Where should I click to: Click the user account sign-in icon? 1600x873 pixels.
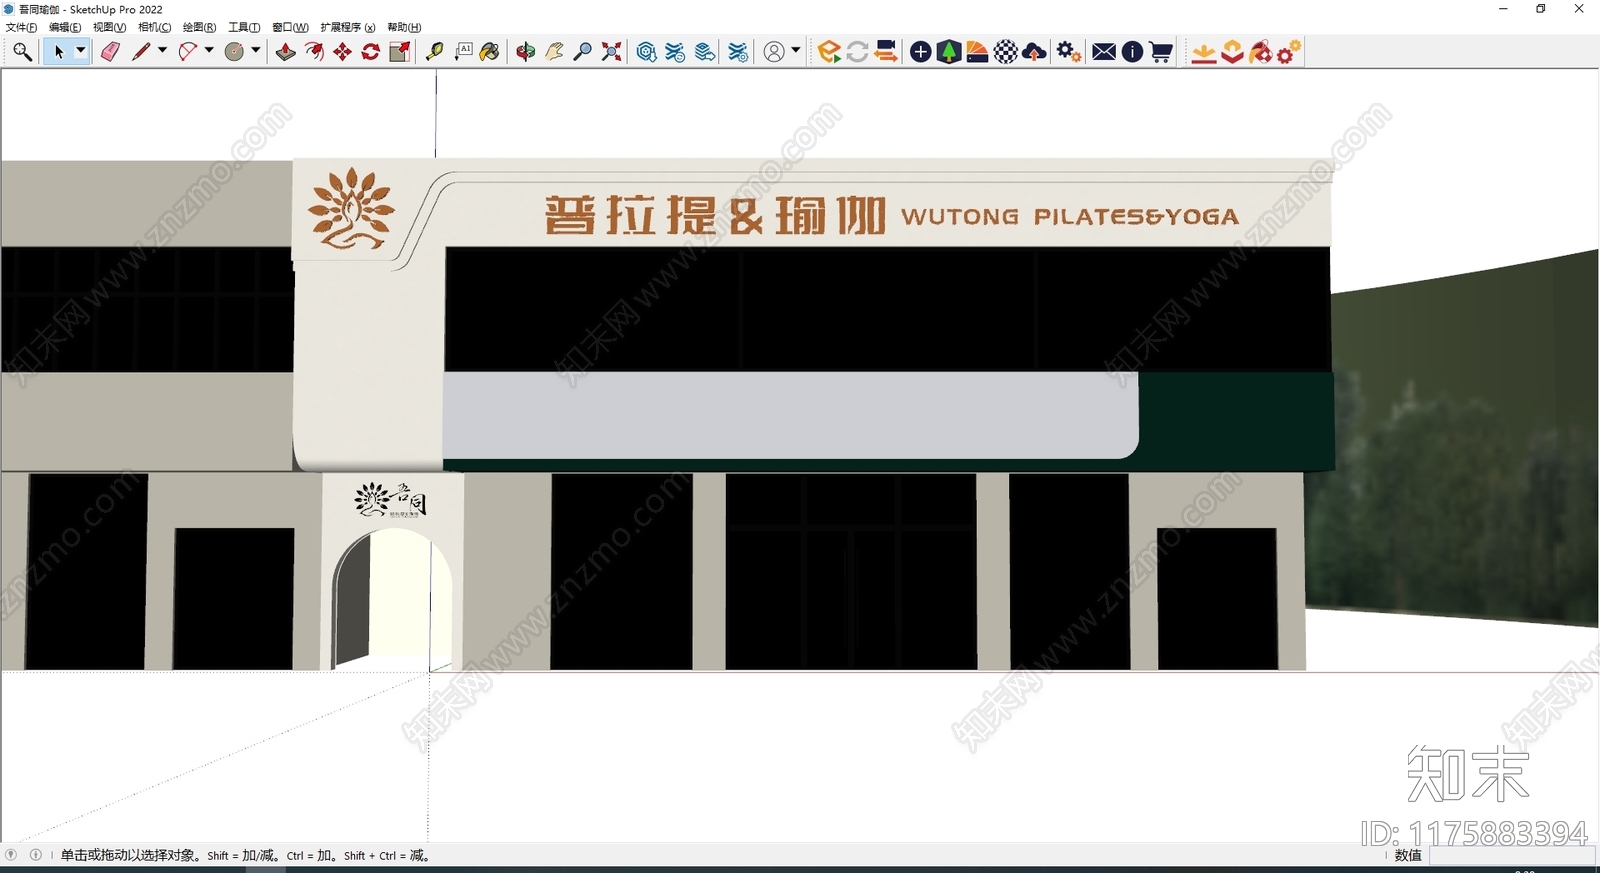tap(774, 52)
